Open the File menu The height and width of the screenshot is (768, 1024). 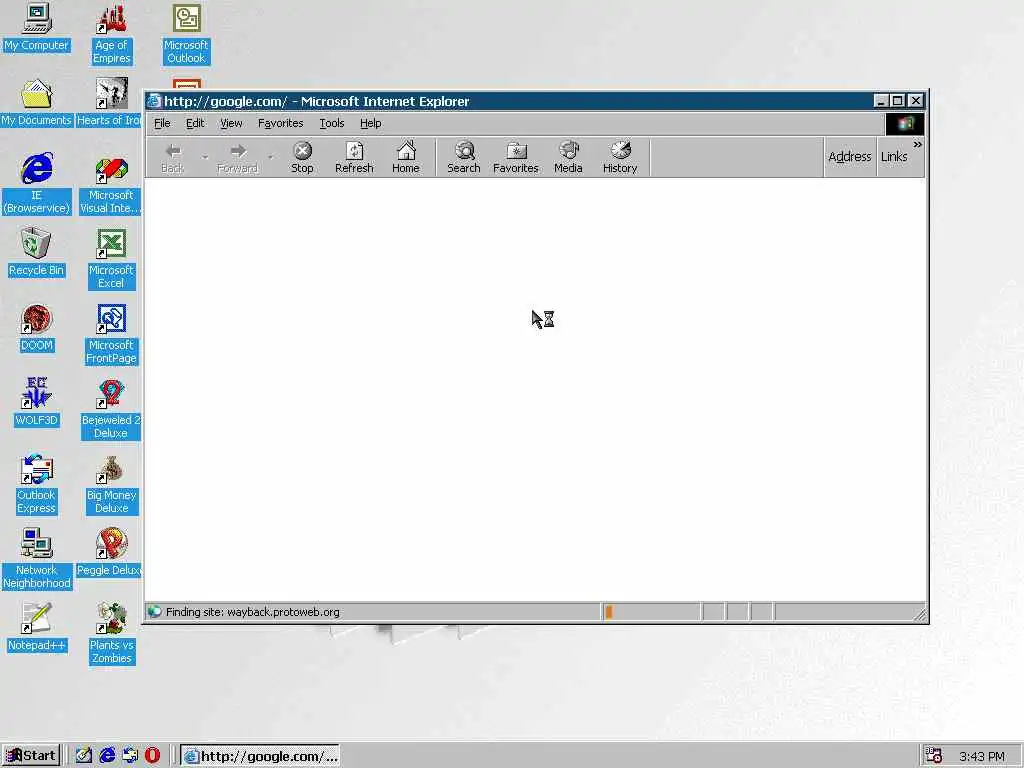162,123
